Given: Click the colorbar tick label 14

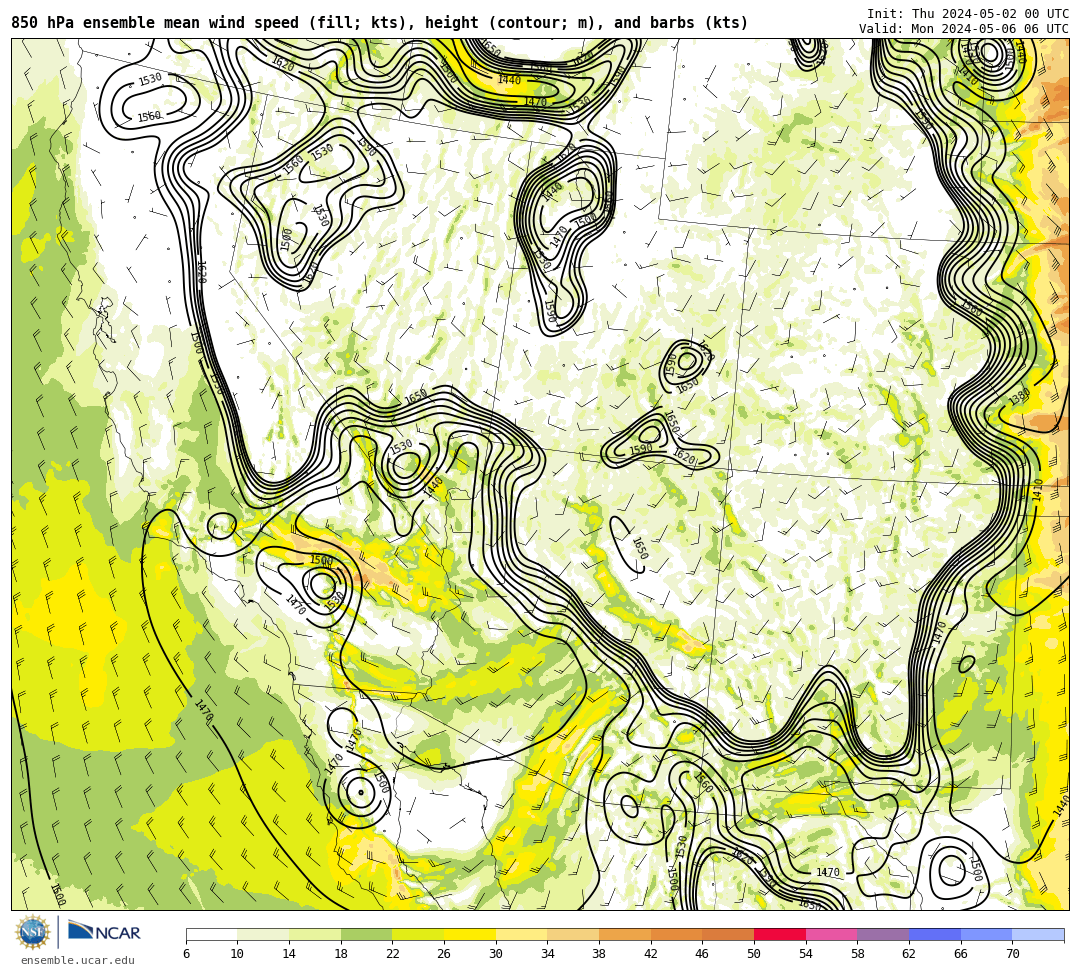Looking at the screenshot, I should click(289, 954).
